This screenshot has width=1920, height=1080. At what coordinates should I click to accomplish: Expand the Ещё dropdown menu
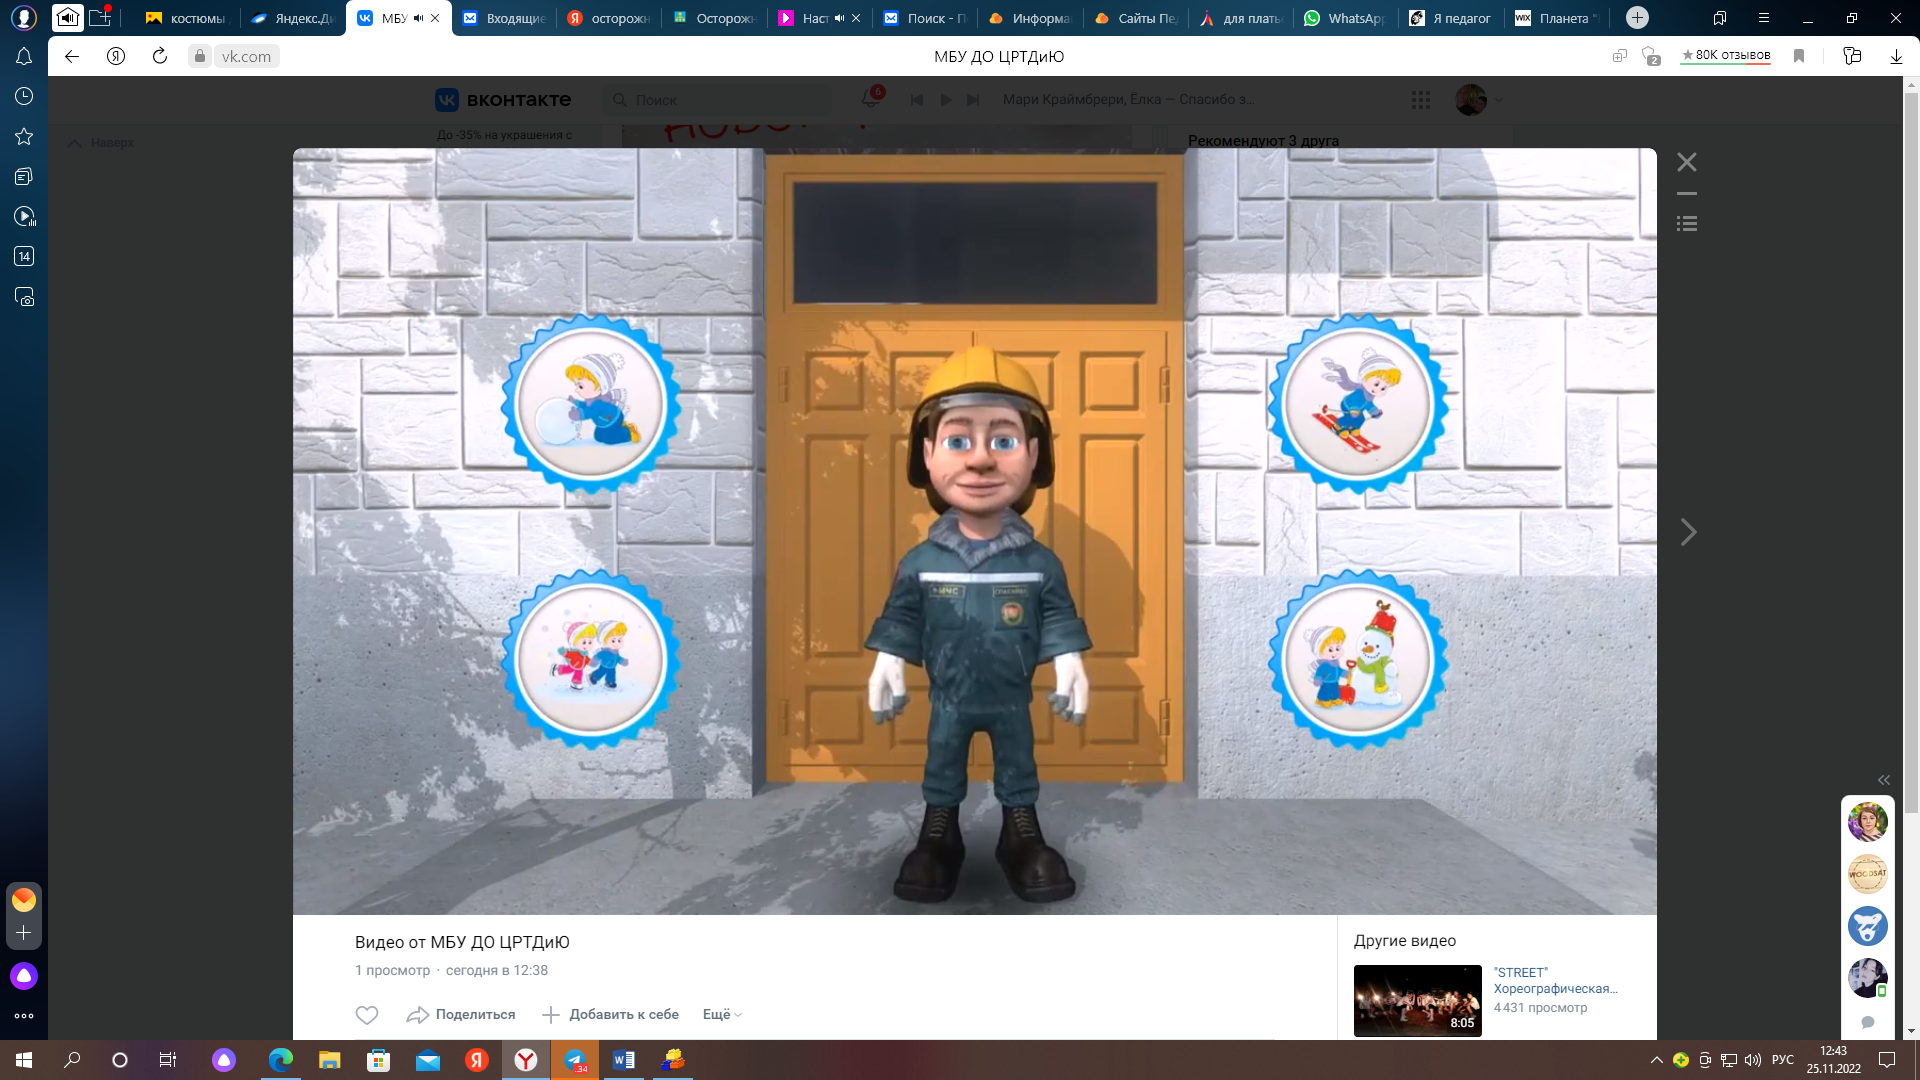722,1015
